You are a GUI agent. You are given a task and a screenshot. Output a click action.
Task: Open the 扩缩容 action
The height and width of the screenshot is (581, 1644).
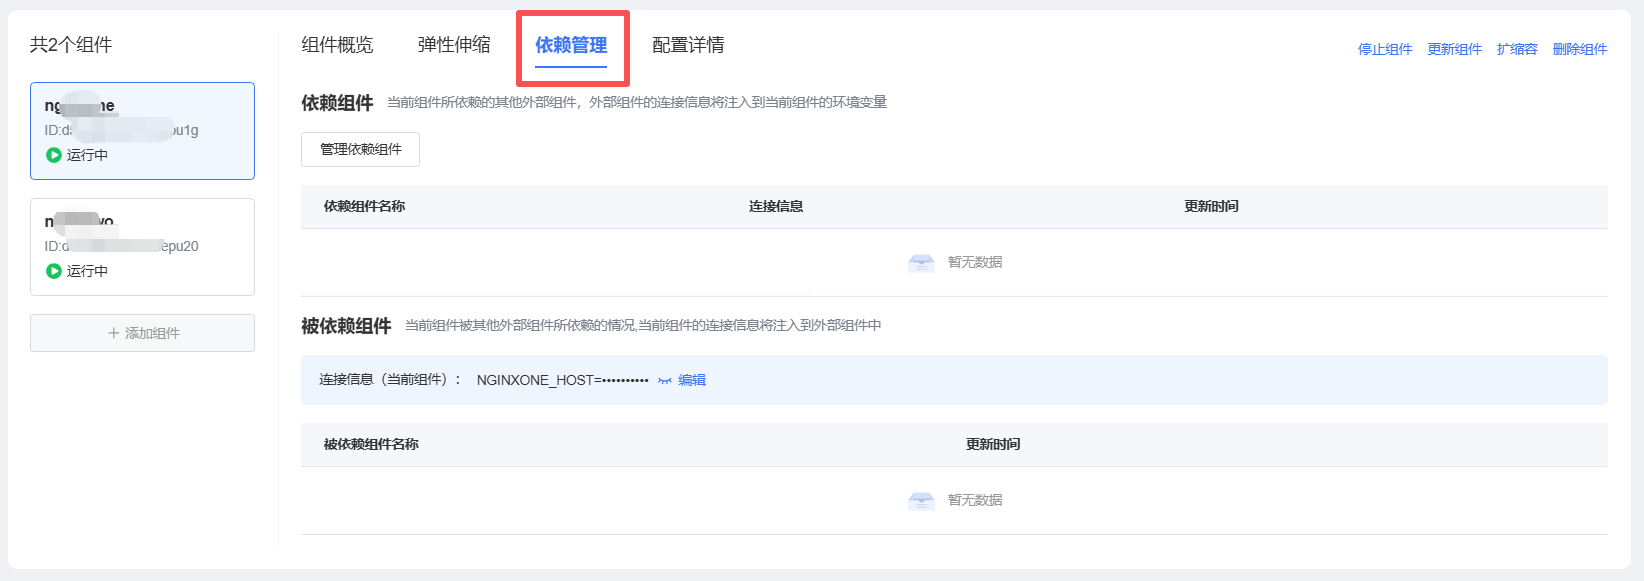(1517, 49)
